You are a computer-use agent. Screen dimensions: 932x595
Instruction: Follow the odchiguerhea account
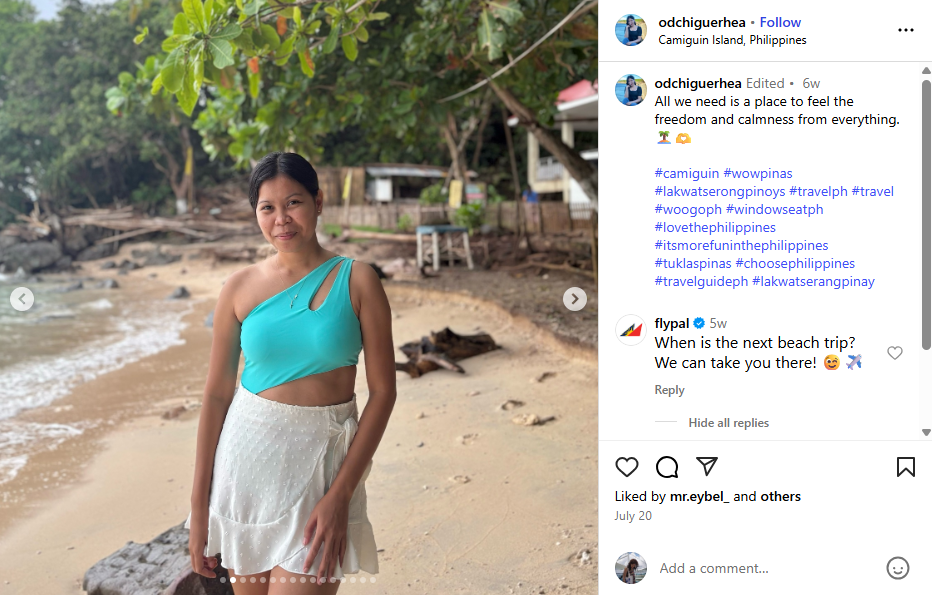(x=780, y=22)
